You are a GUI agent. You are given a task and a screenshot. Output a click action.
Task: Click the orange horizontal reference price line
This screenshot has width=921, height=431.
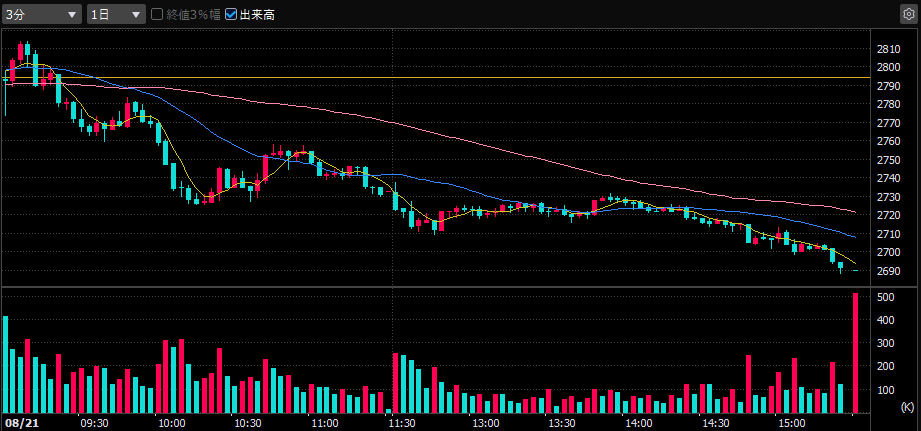pyautogui.click(x=435, y=77)
